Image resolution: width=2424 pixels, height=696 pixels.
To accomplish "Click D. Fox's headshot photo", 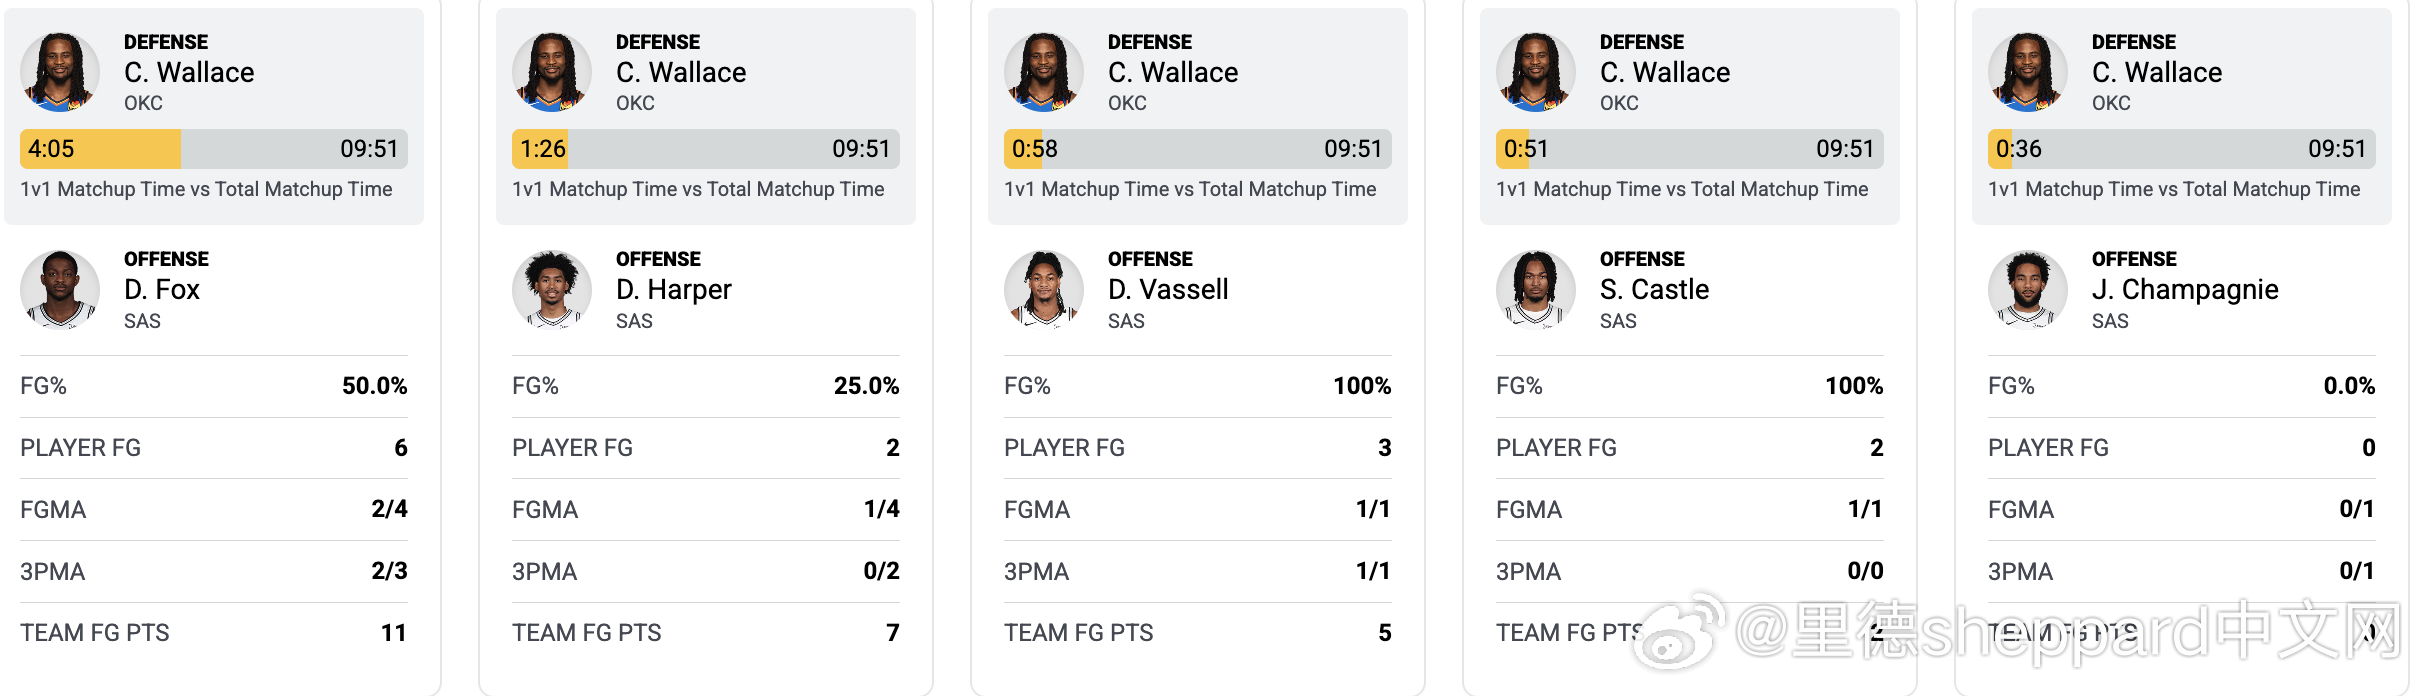I will coord(60,290).
